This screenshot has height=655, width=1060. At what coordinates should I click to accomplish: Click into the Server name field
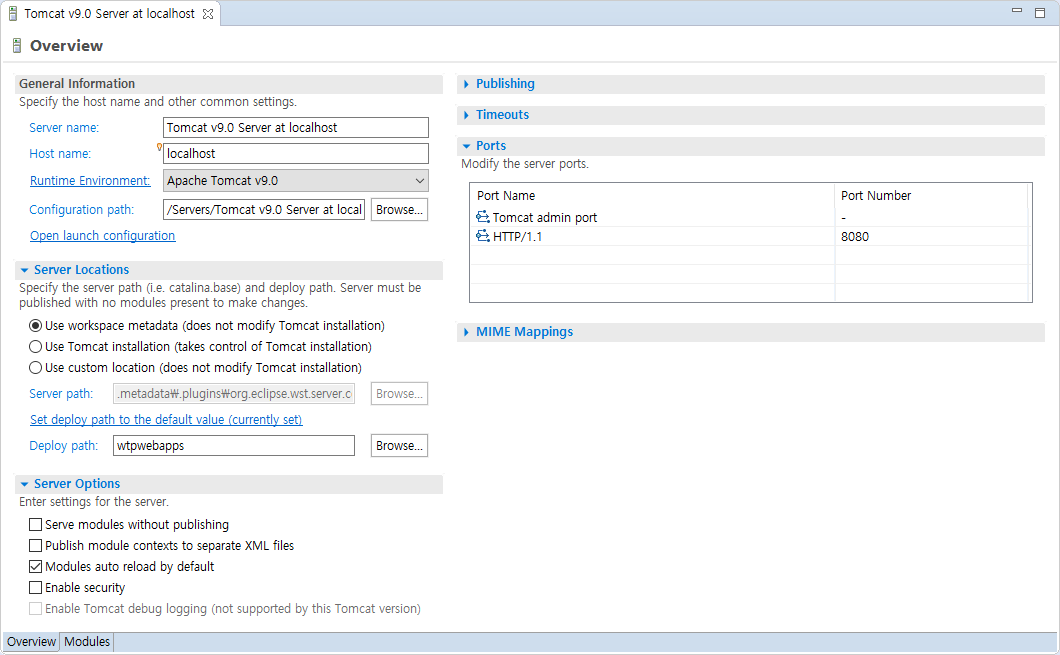pyautogui.click(x=295, y=127)
